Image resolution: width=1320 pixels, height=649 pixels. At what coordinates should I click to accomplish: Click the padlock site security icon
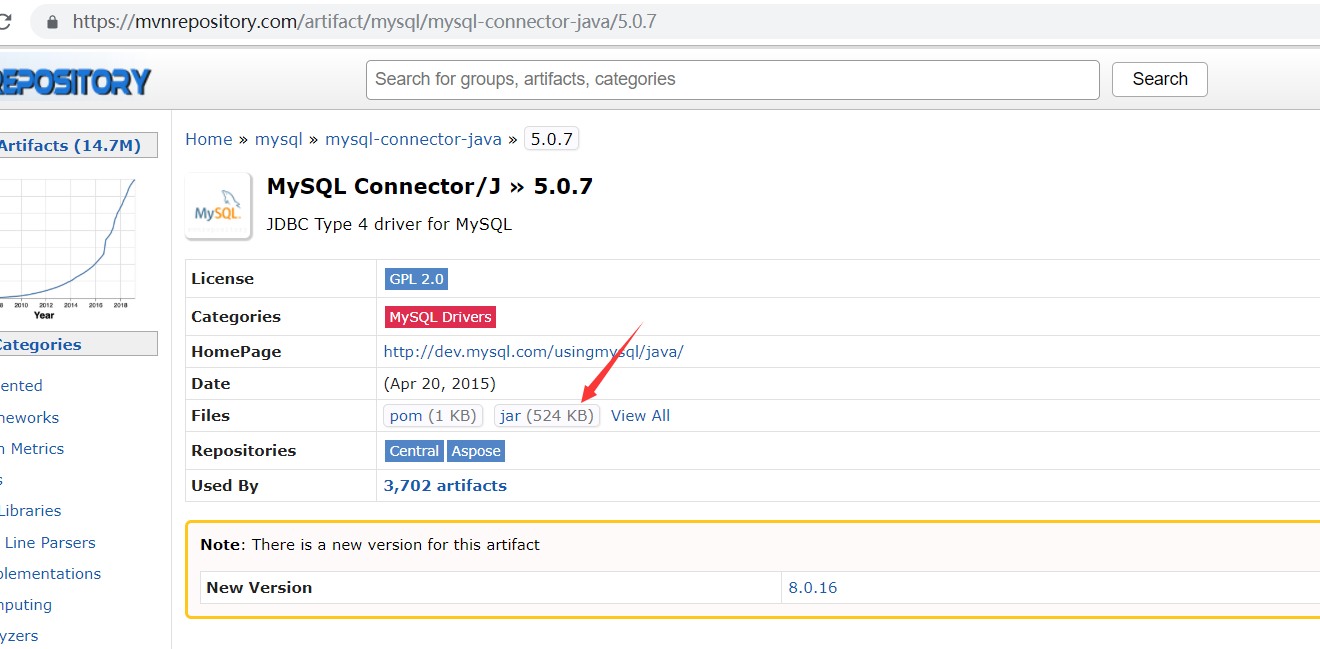tap(51, 21)
